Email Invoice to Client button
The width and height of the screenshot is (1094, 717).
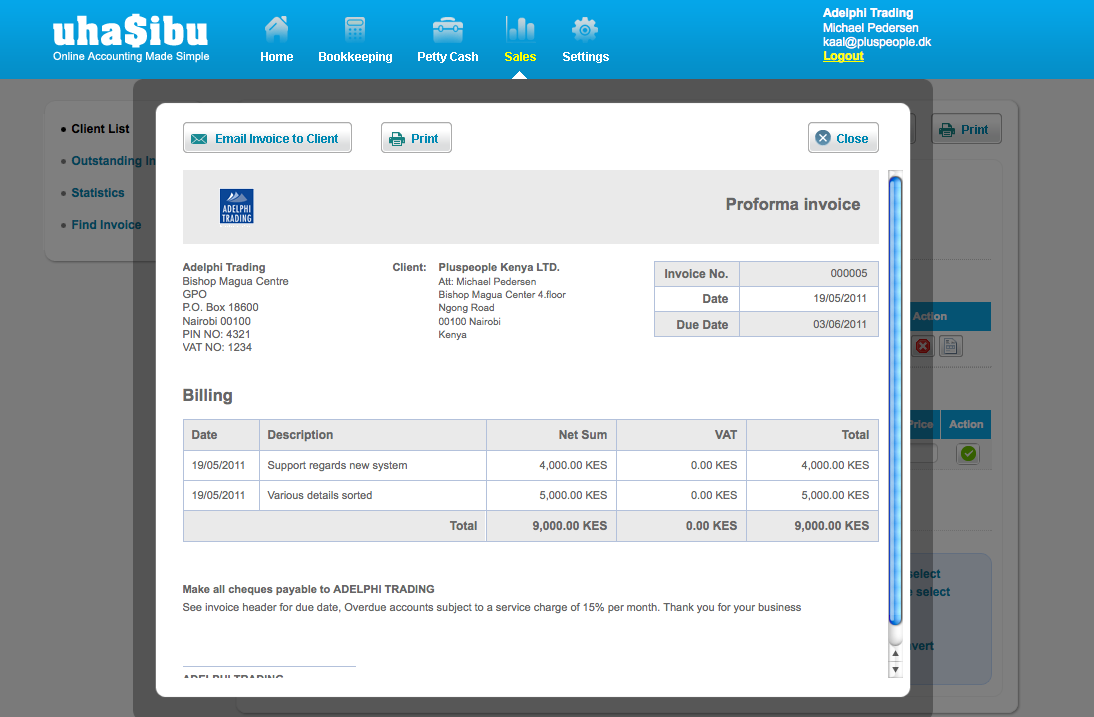point(267,138)
